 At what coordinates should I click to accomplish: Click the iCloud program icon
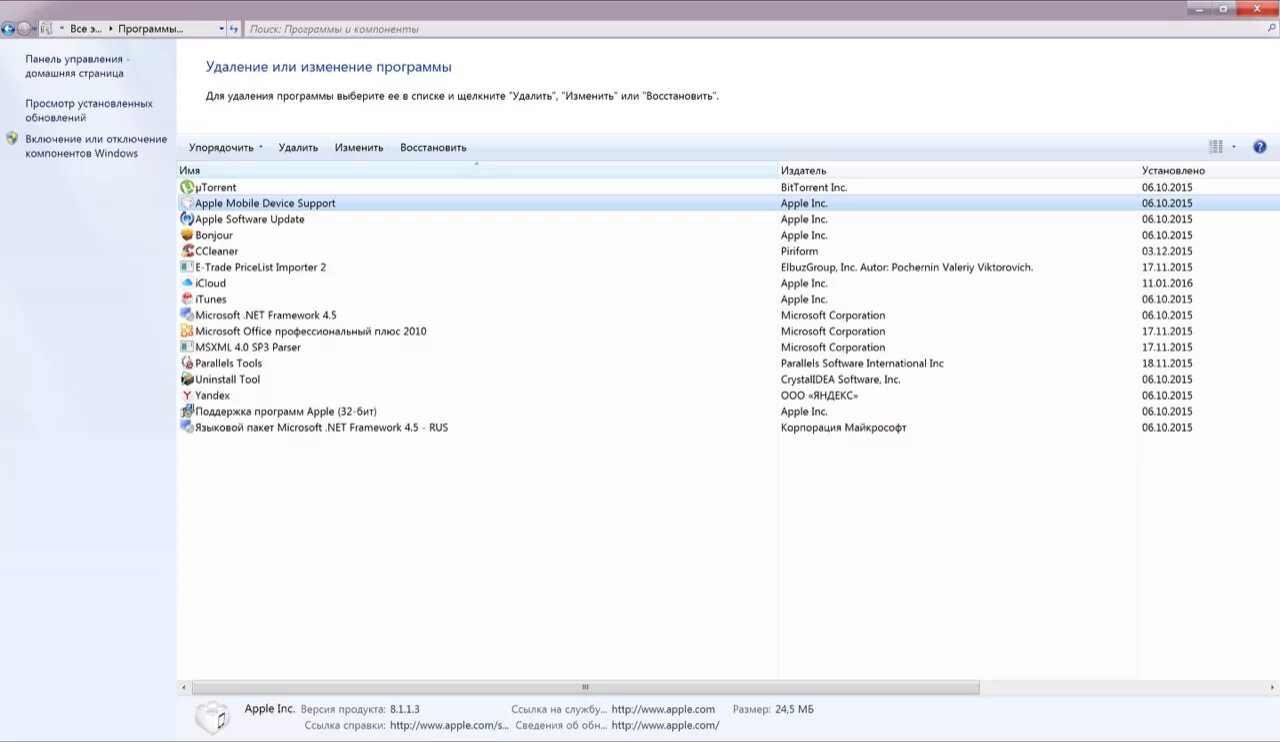[x=187, y=283]
